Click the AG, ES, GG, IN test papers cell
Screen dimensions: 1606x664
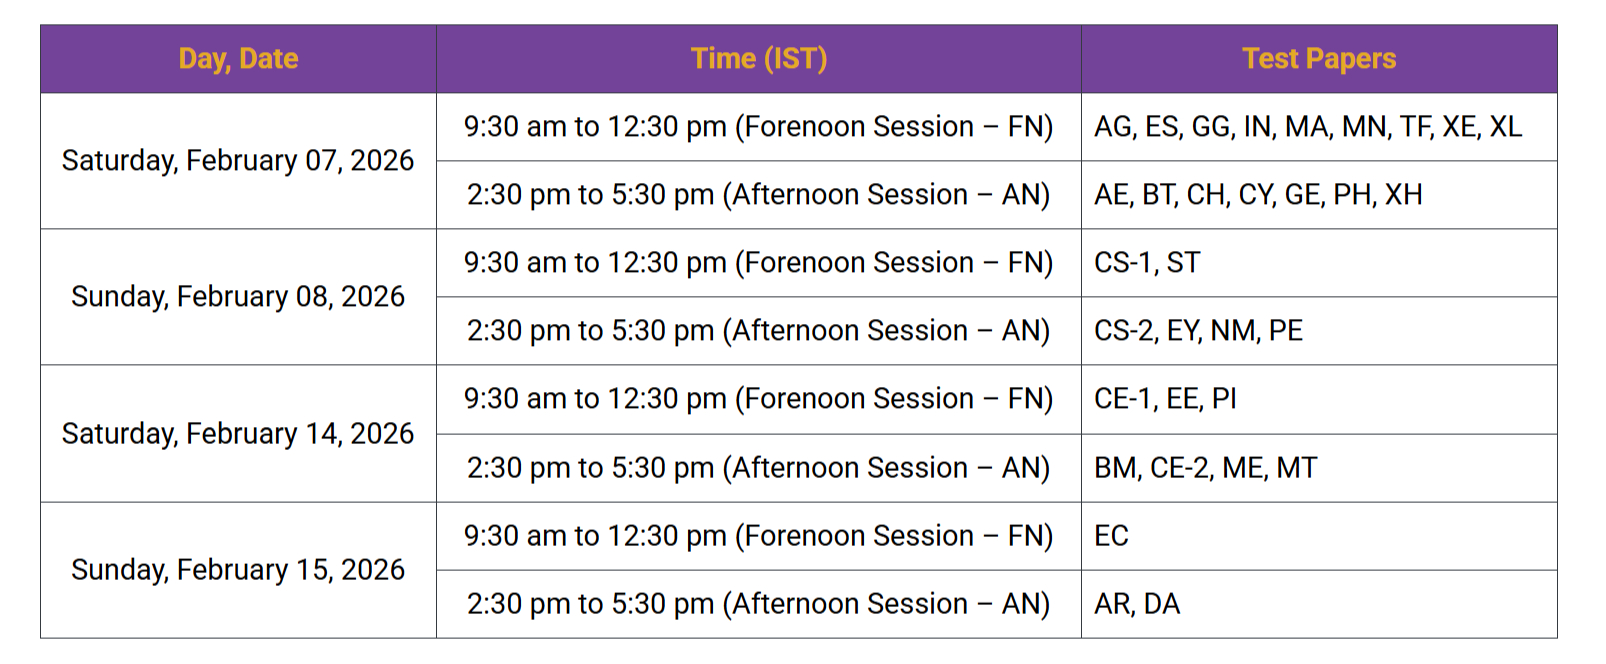1307,127
